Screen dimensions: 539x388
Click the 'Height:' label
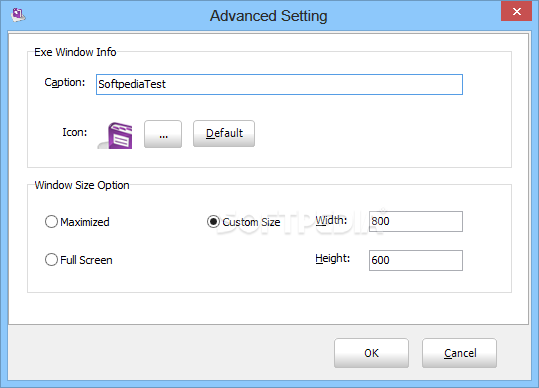point(332,258)
